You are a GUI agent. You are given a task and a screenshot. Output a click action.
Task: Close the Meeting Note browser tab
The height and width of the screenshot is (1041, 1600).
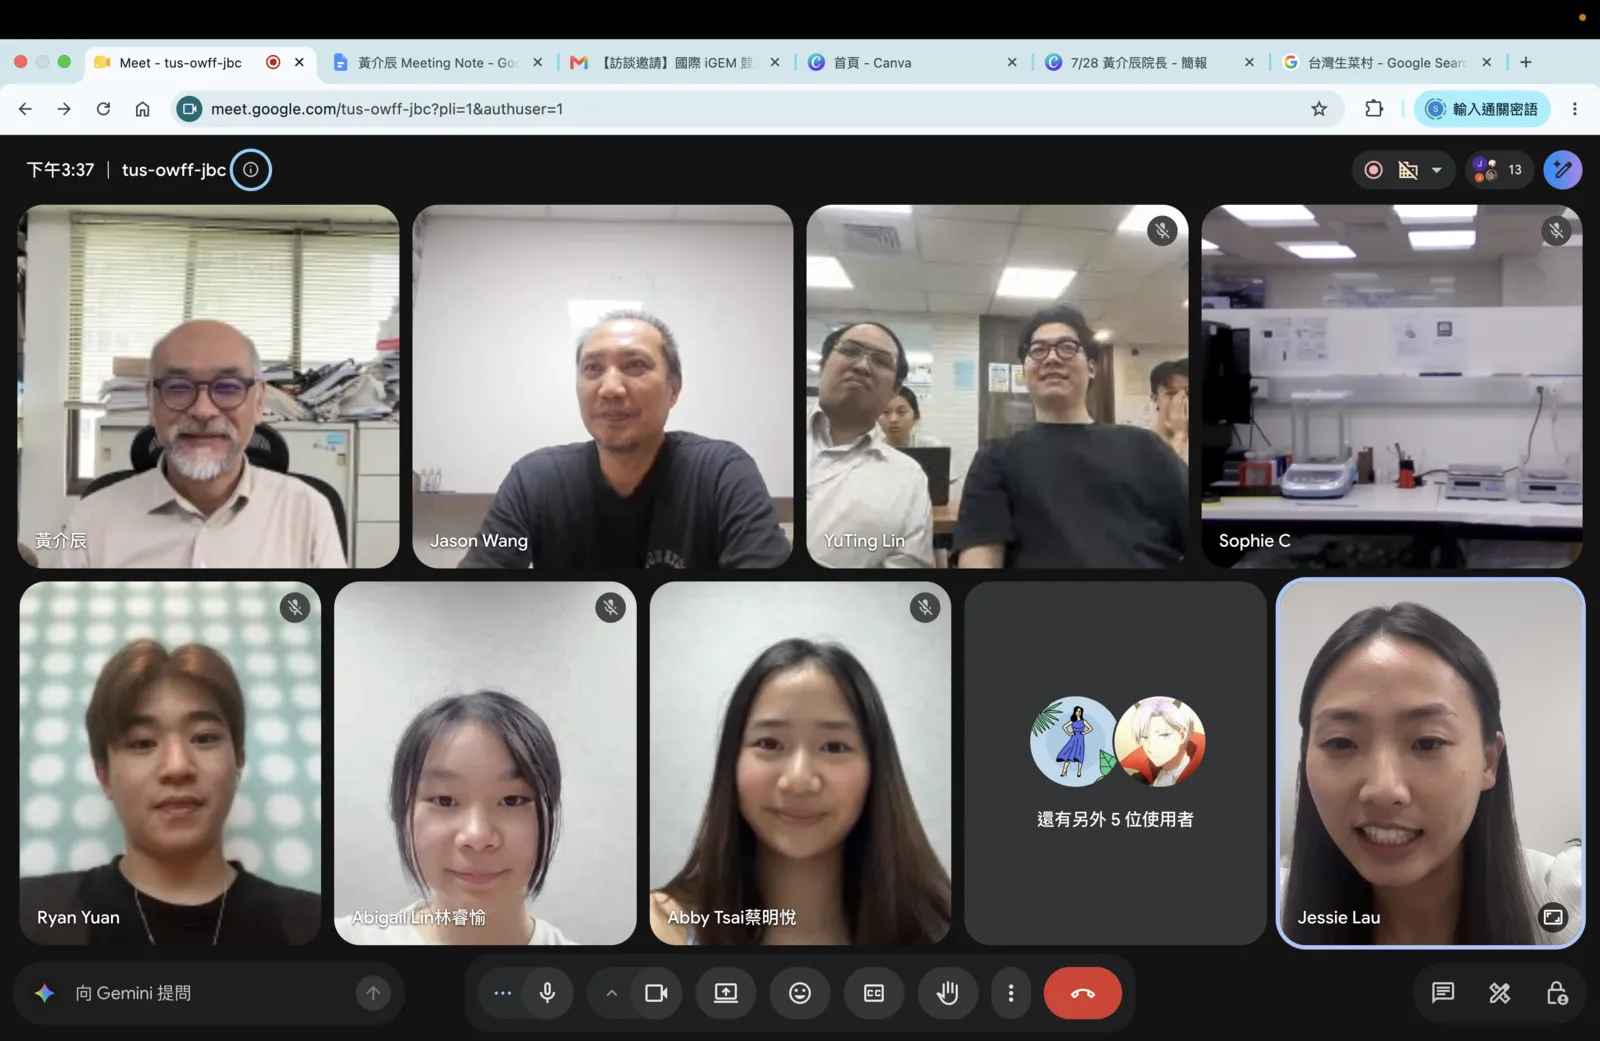[538, 62]
